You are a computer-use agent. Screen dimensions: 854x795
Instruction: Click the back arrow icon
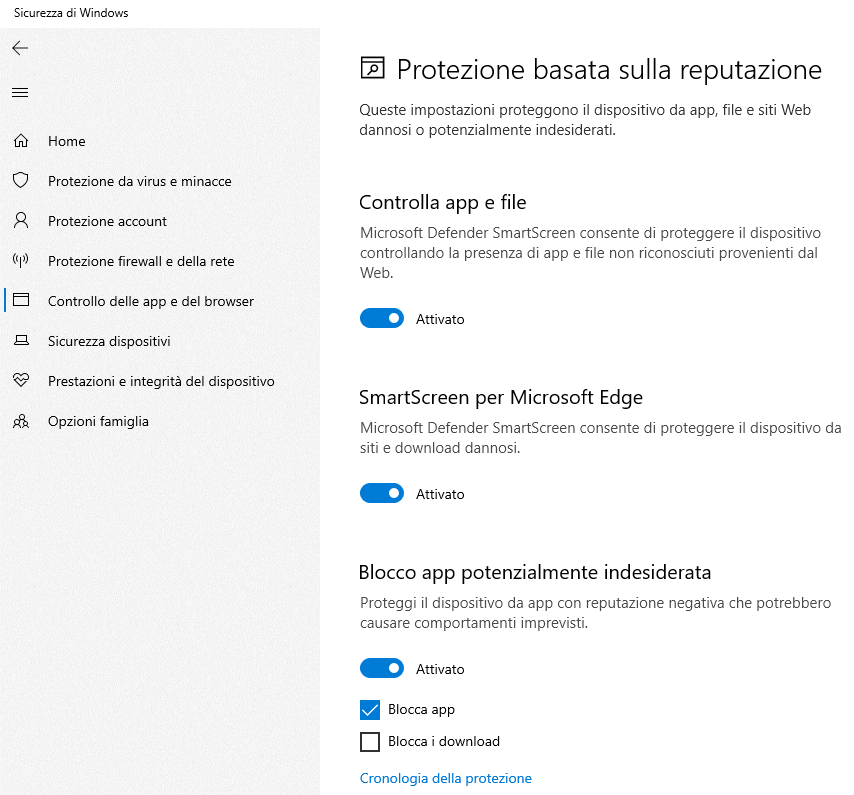[20, 48]
